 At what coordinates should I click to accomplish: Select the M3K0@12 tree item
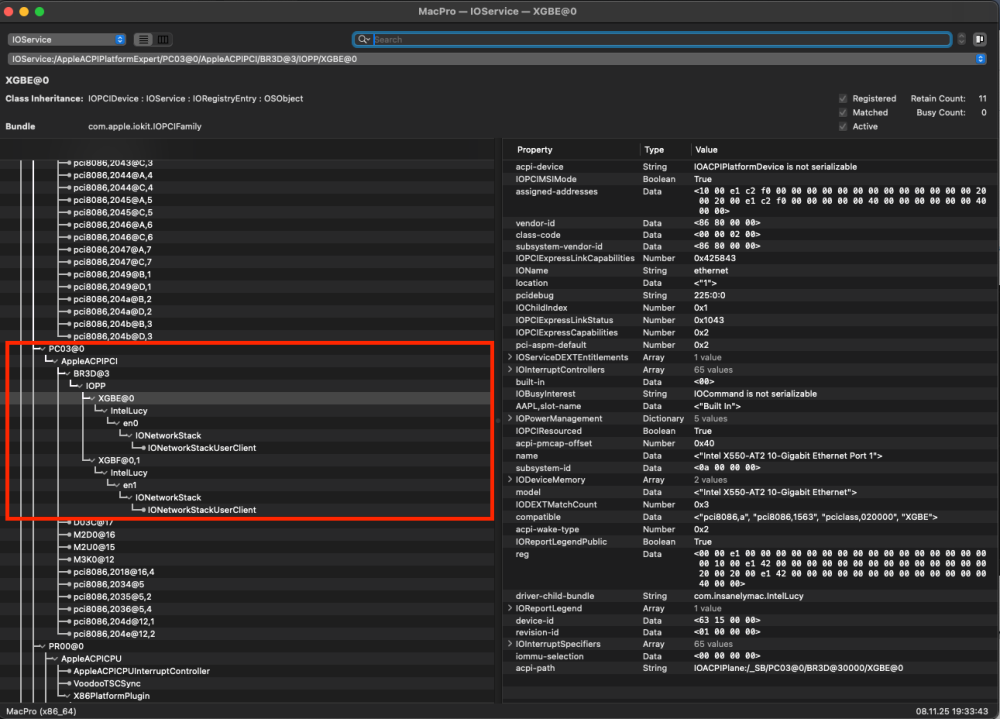click(94, 560)
